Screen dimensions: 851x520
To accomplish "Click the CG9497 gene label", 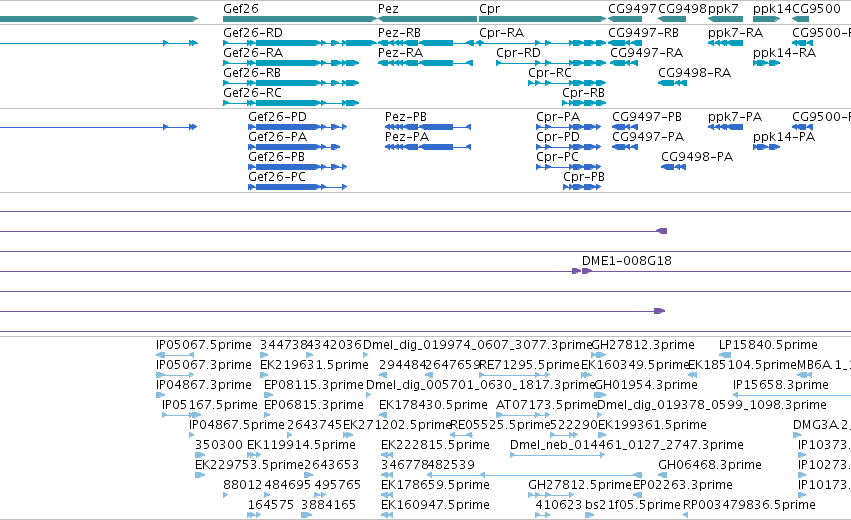I will click(x=632, y=9).
